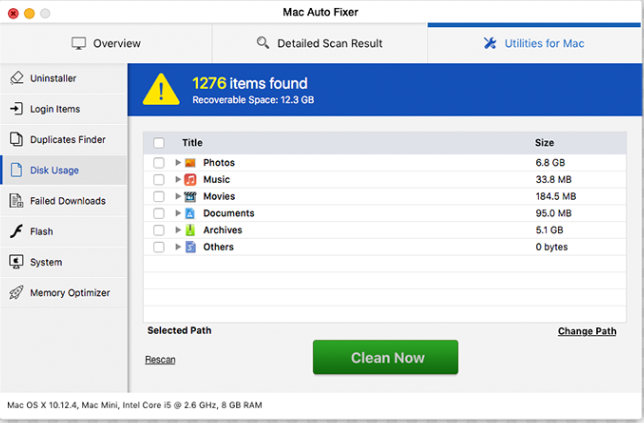
Task: Select the Utilities for Mac tab
Action: [534, 43]
